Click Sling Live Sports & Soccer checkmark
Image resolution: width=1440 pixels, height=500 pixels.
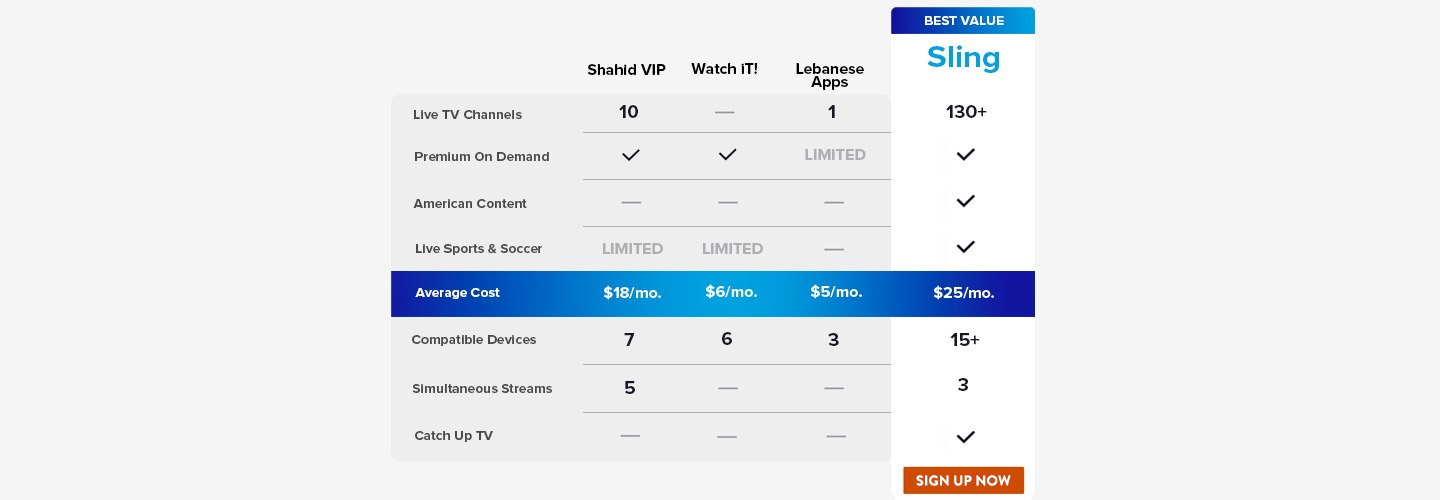[x=965, y=247]
